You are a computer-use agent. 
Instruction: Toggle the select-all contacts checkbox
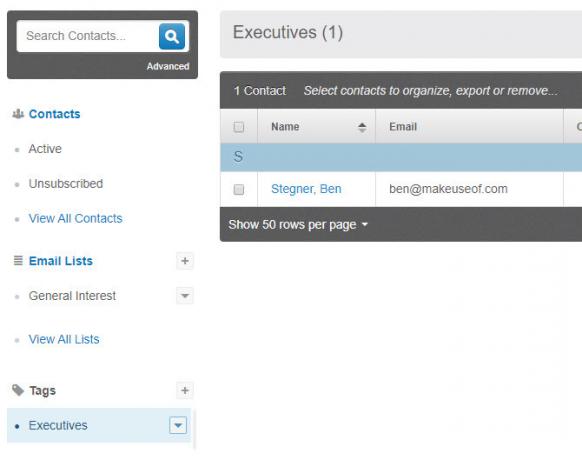[x=239, y=127]
